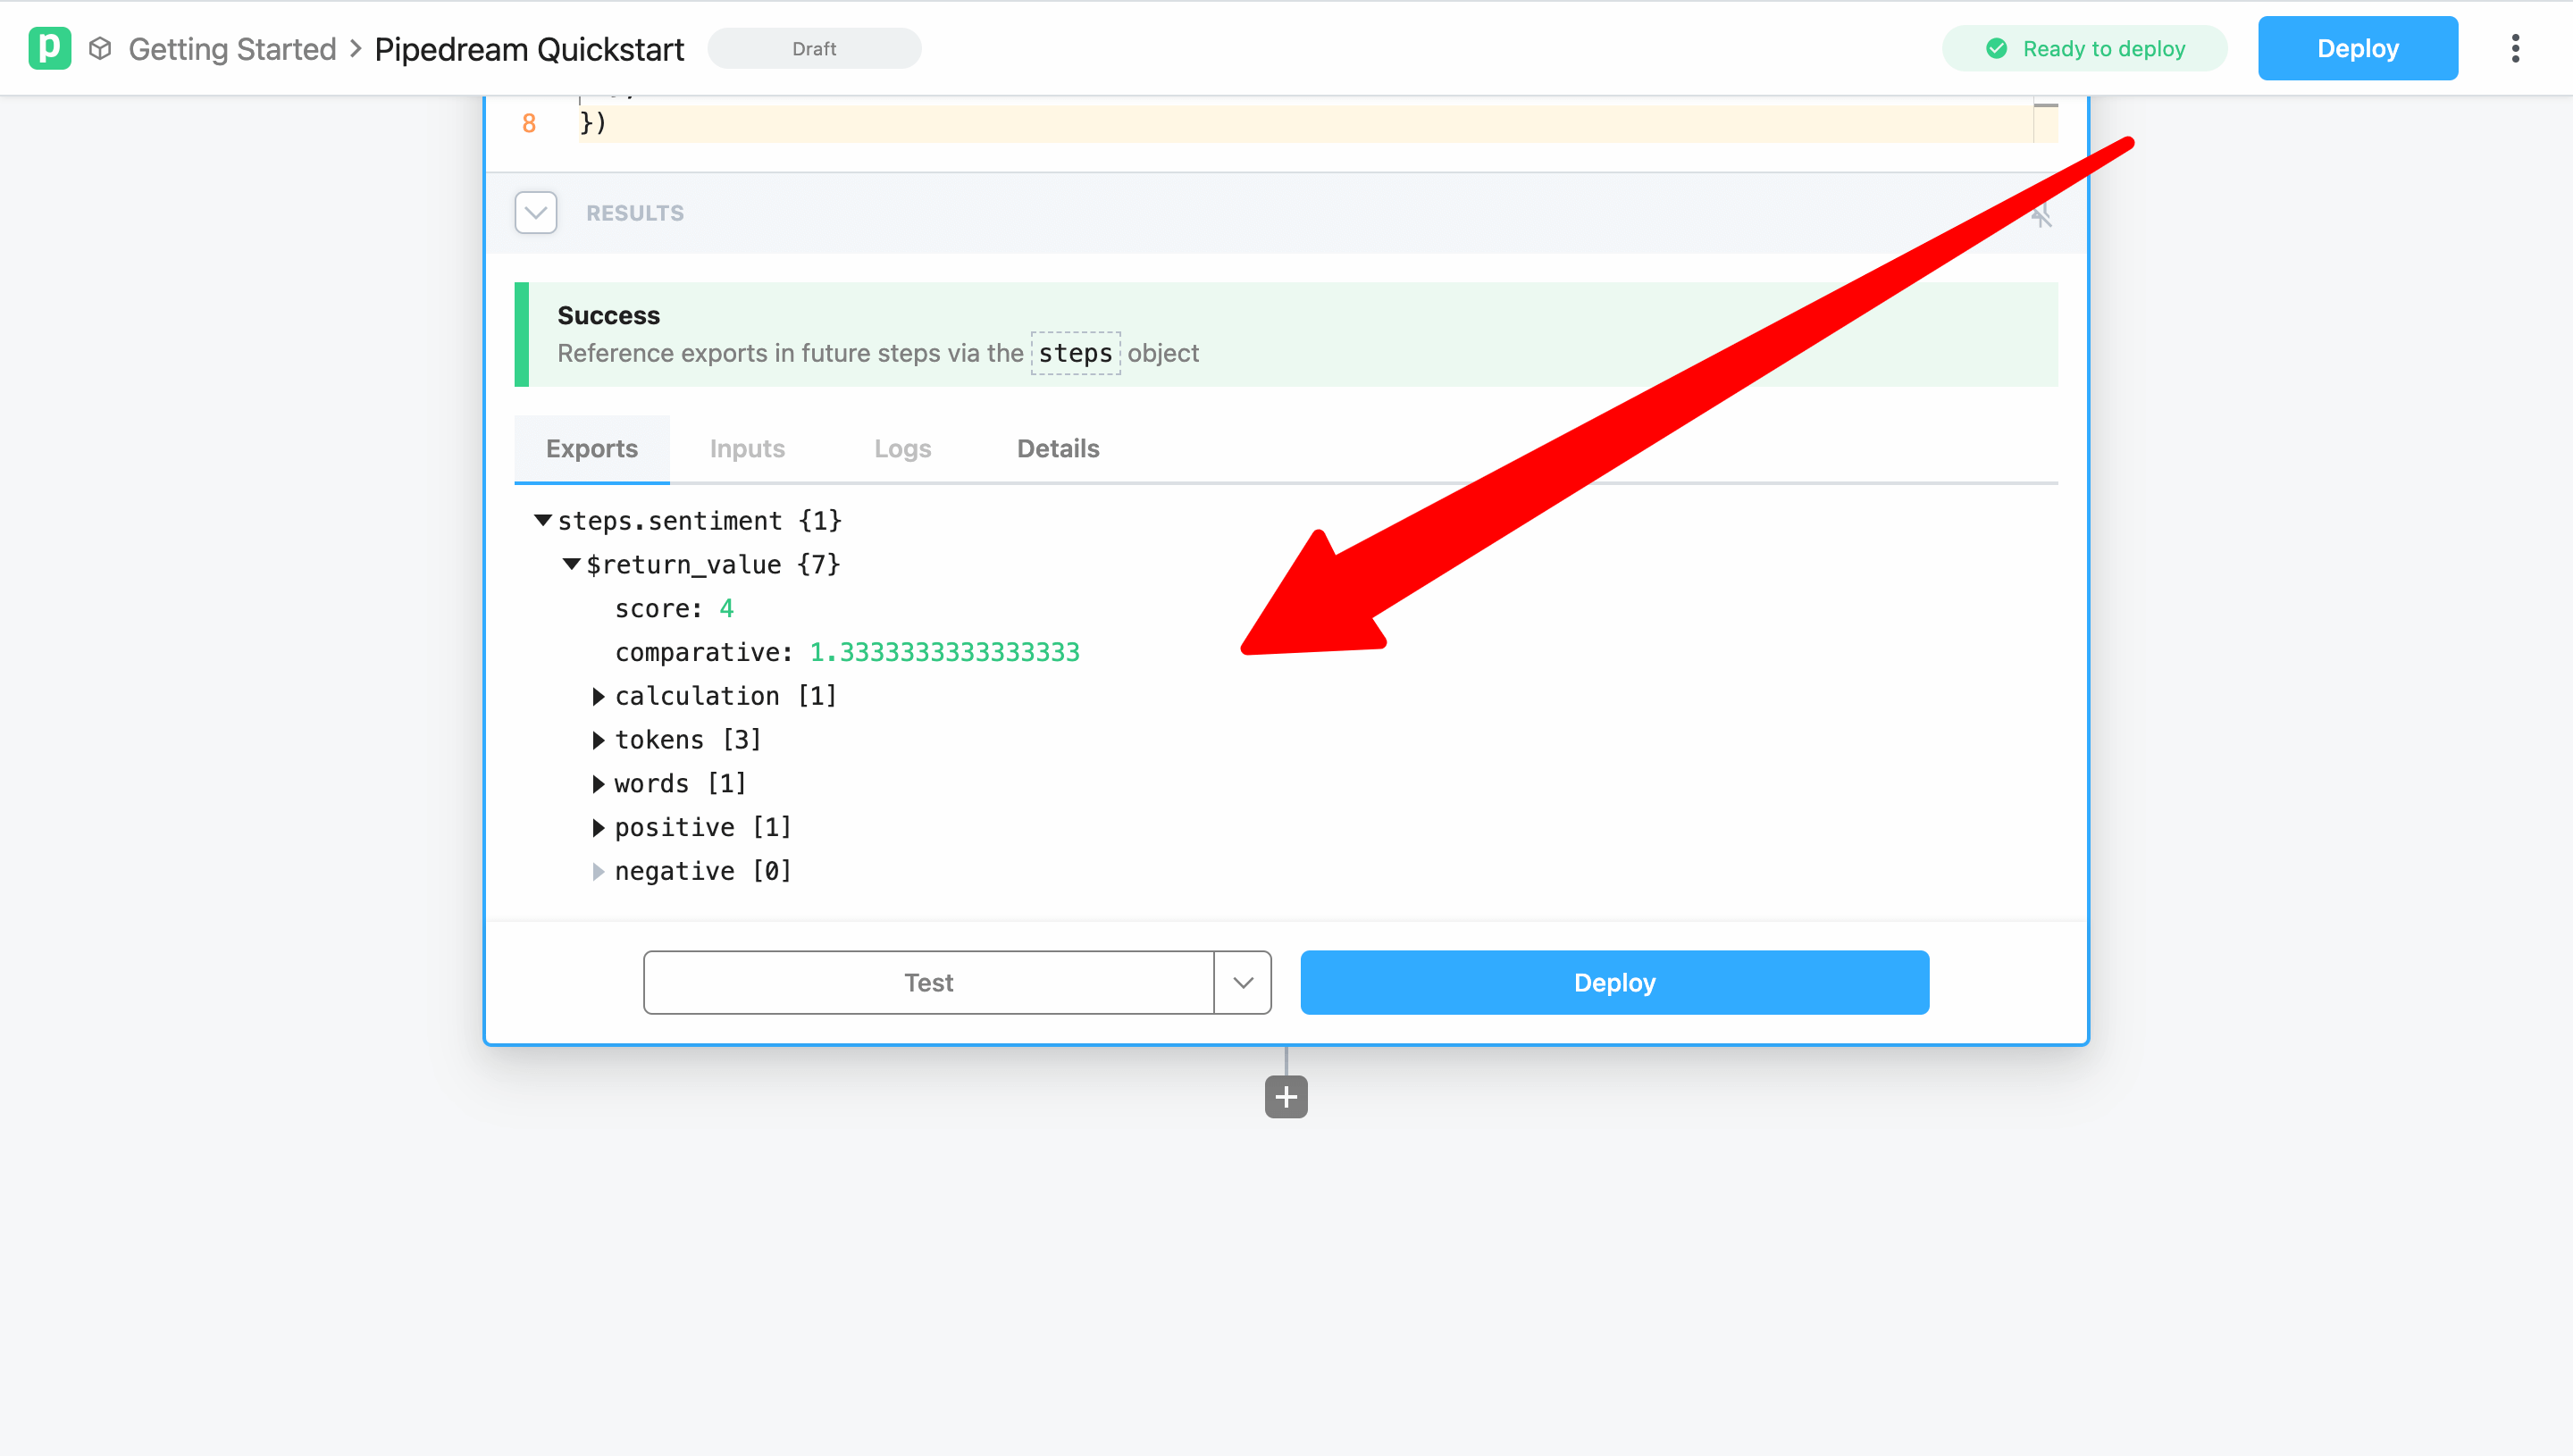Click the green Ready to deploy checkmark
Screen dimensions: 2573x1456
click(1996, 48)
